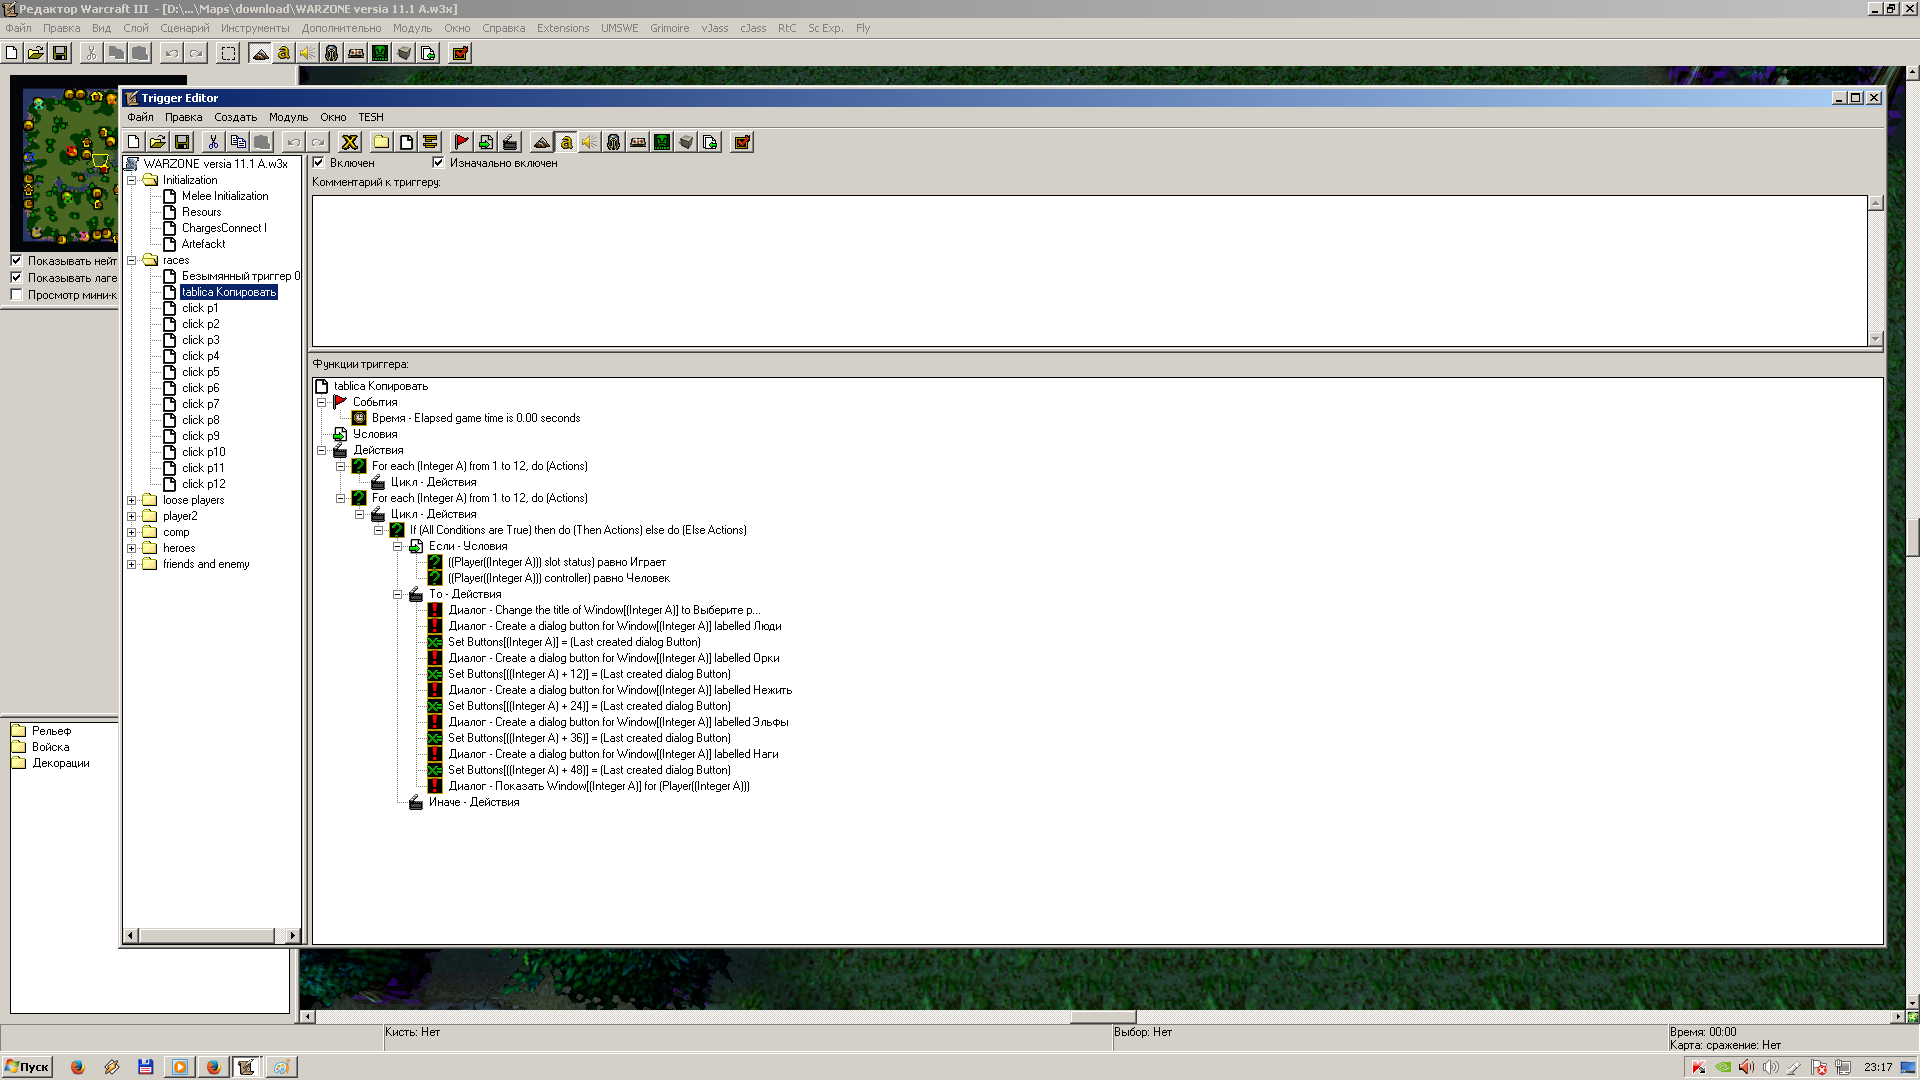Open Object Editor helmet icon in Trigger Editor
Screen dimensions: 1920x1080
tap(614, 142)
